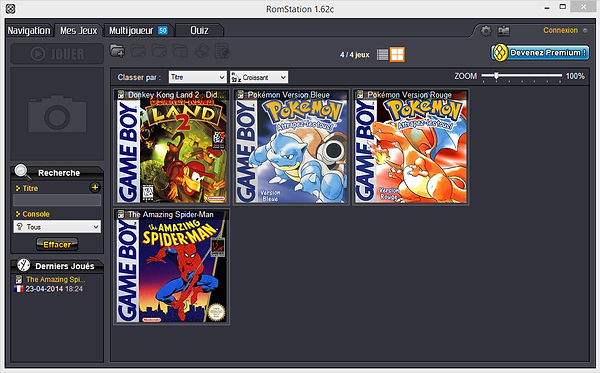Maximize the RomStation window
This screenshot has width=600, height=373.
click(562, 7)
